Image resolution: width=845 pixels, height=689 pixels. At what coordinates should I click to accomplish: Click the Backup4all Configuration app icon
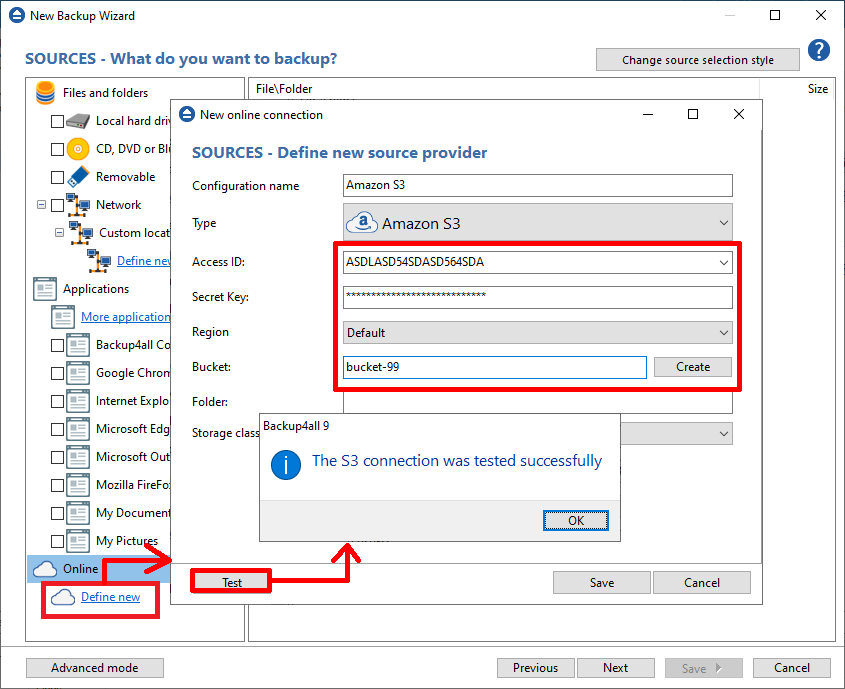pyautogui.click(x=78, y=345)
